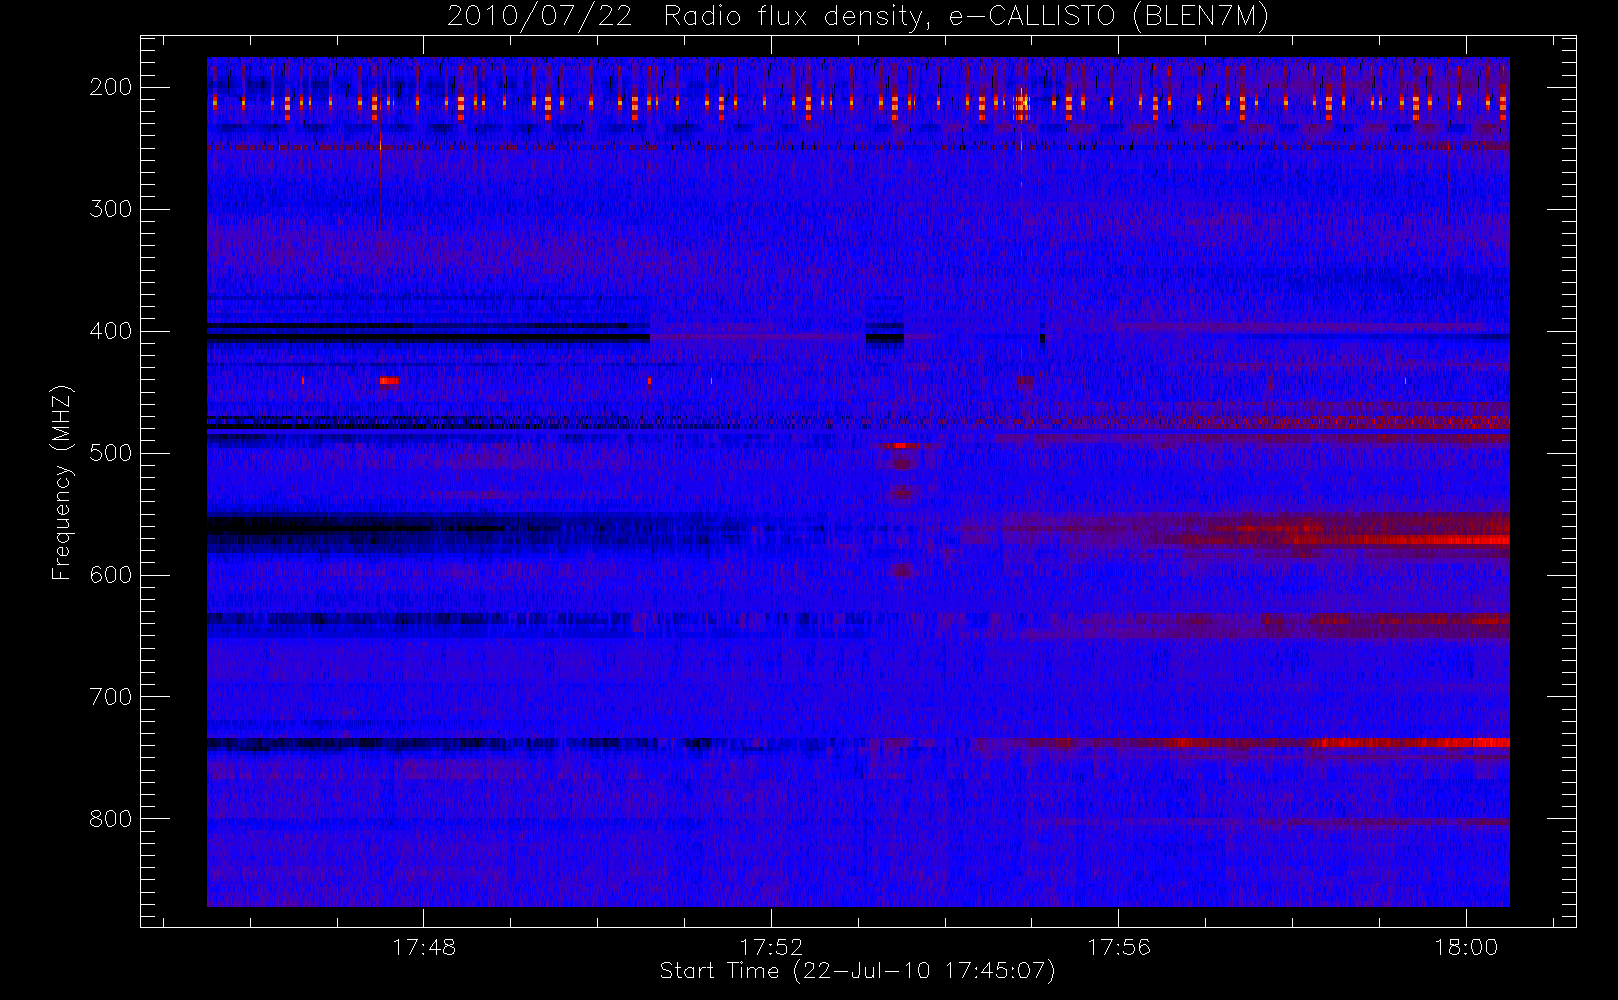The image size is (1618, 1000).
Task: Select the 400 frequency tick label
Action: pos(111,331)
